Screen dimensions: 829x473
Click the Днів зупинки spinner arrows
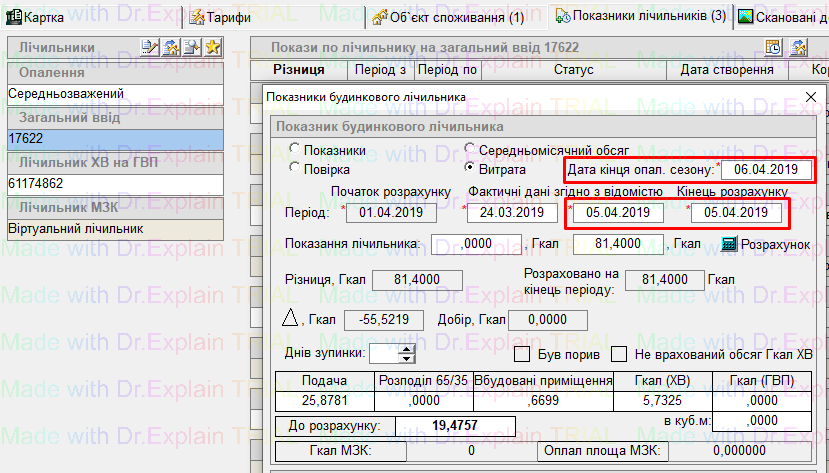coord(406,353)
